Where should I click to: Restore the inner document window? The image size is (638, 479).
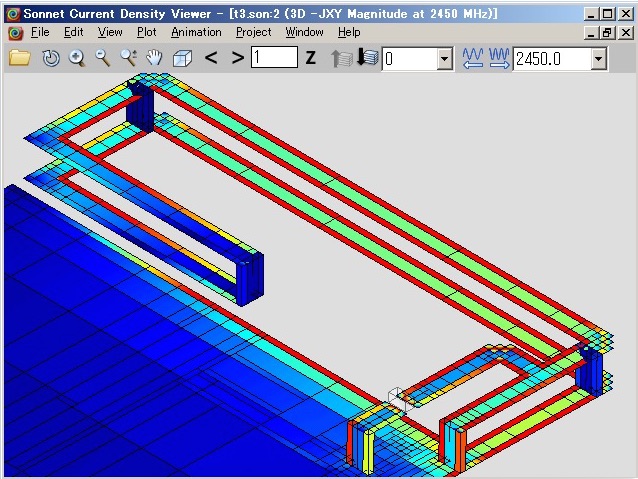tap(608, 33)
